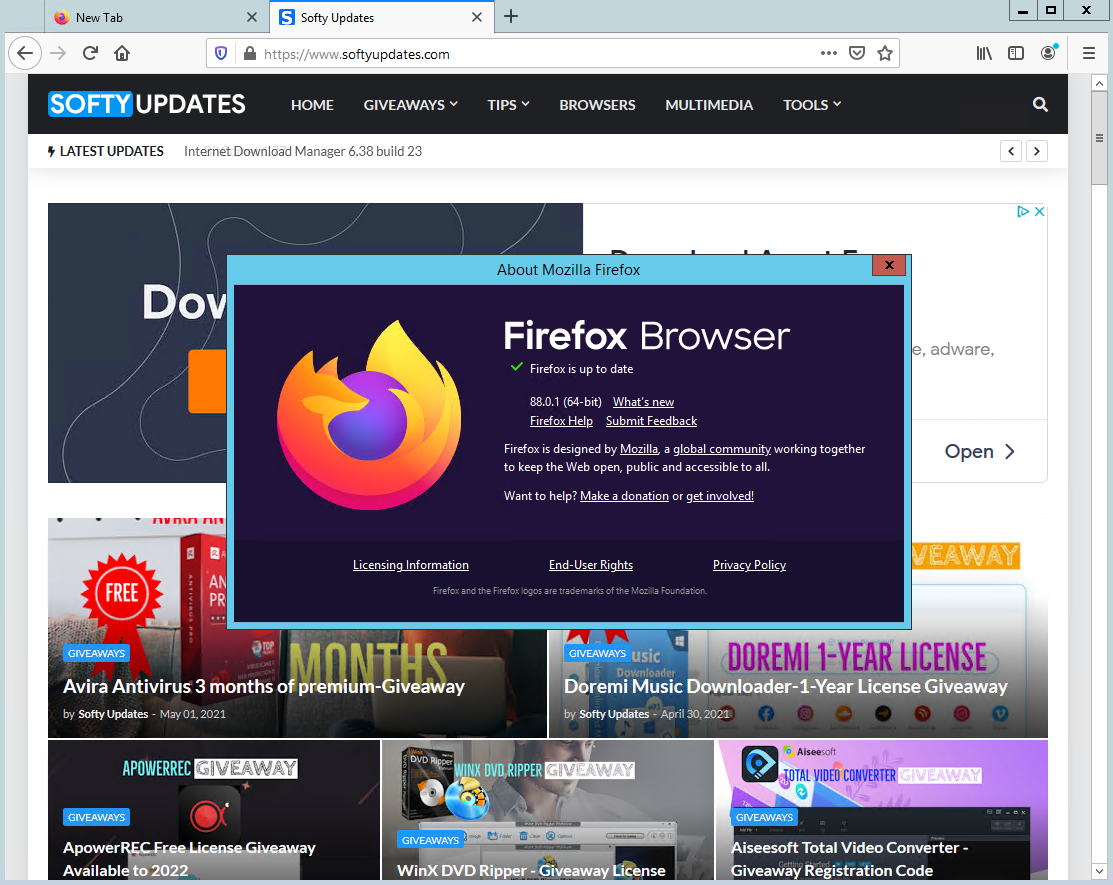This screenshot has height=885, width=1113.
Task: Open WinX DVD Ripper giveaway article
Action: click(x=531, y=870)
